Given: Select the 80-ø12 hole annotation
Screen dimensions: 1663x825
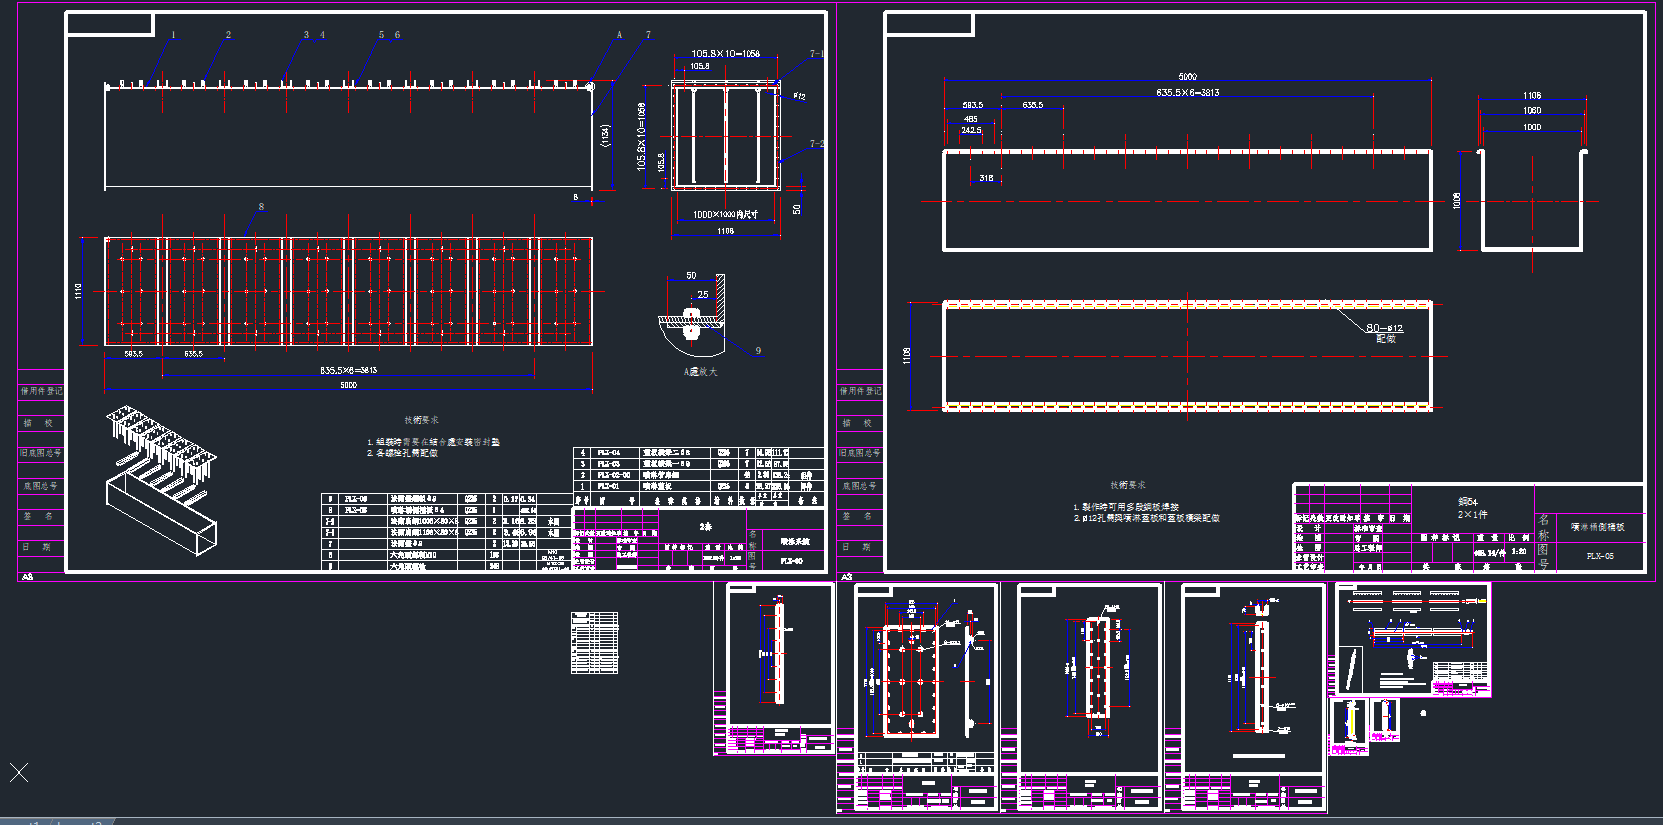Looking at the screenshot, I should 1385,328.
